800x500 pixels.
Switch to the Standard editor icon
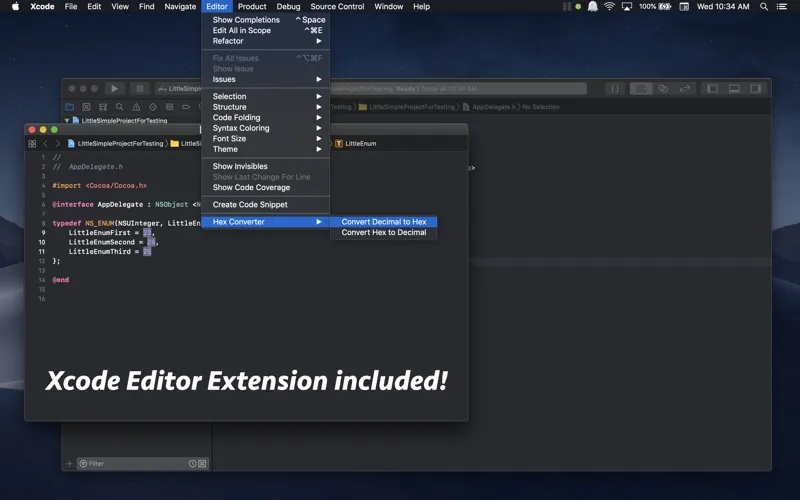(641, 89)
